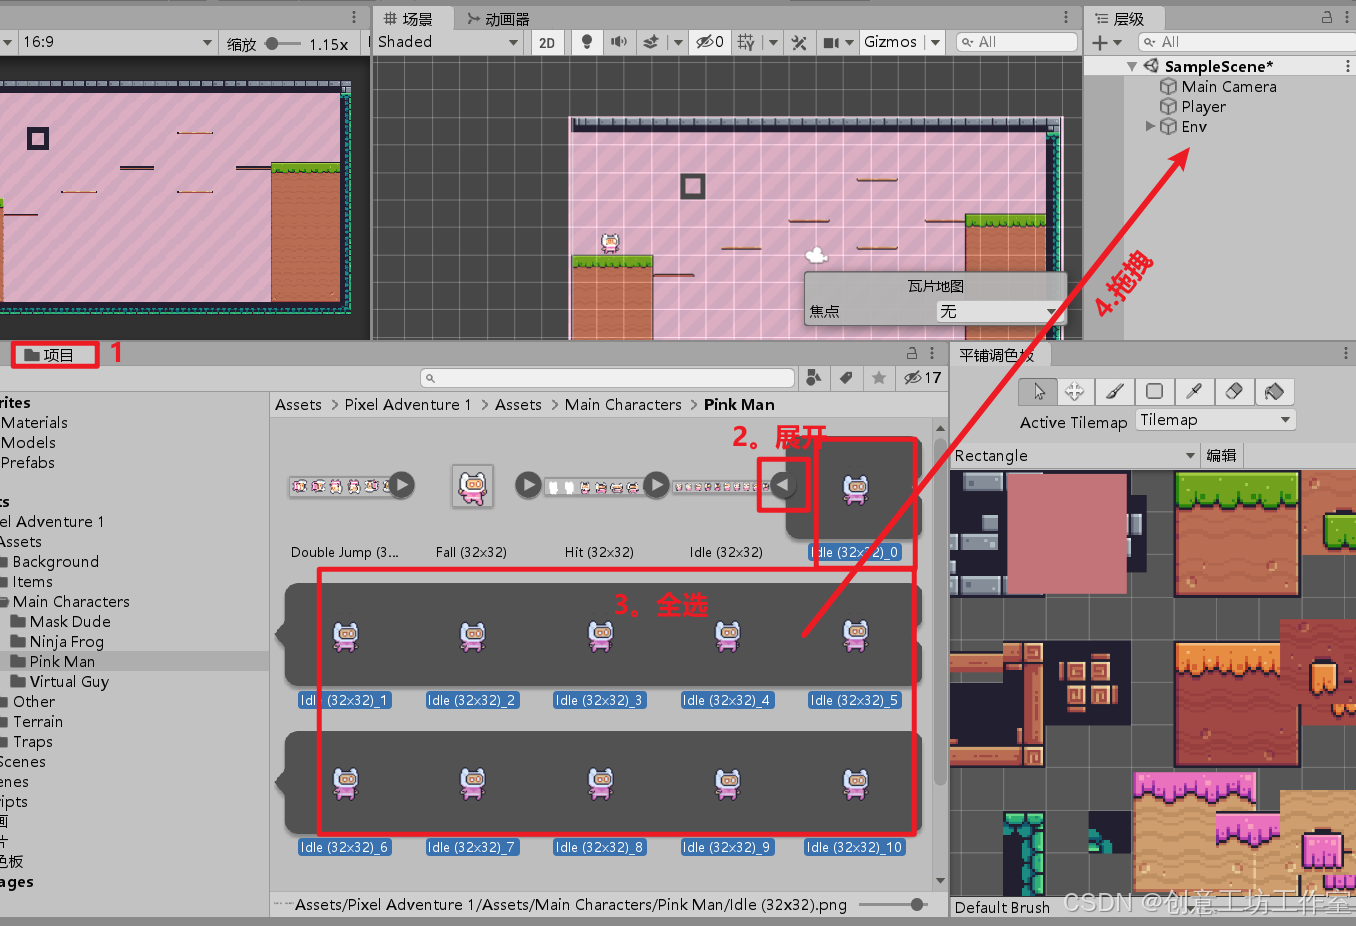Open component tools wrench icon
The width and height of the screenshot is (1356, 926).
[x=799, y=42]
